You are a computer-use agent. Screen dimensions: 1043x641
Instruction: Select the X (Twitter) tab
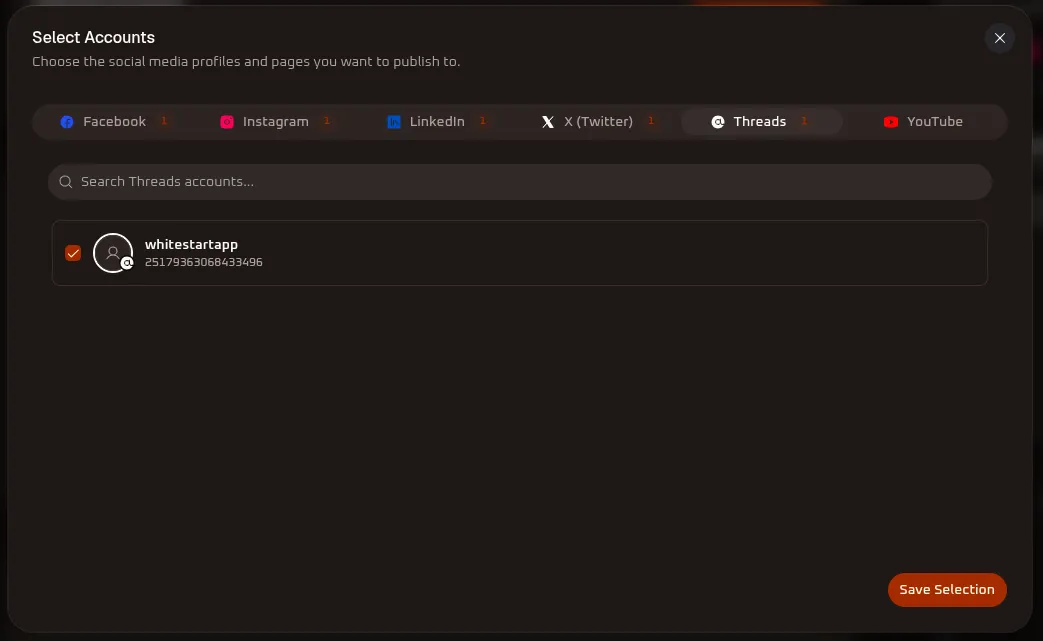[x=597, y=122]
